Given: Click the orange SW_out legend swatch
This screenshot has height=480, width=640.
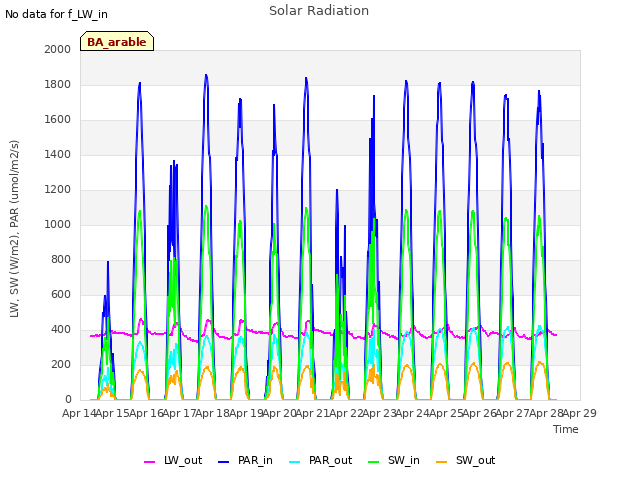Looking at the screenshot, I should click(x=441, y=462).
